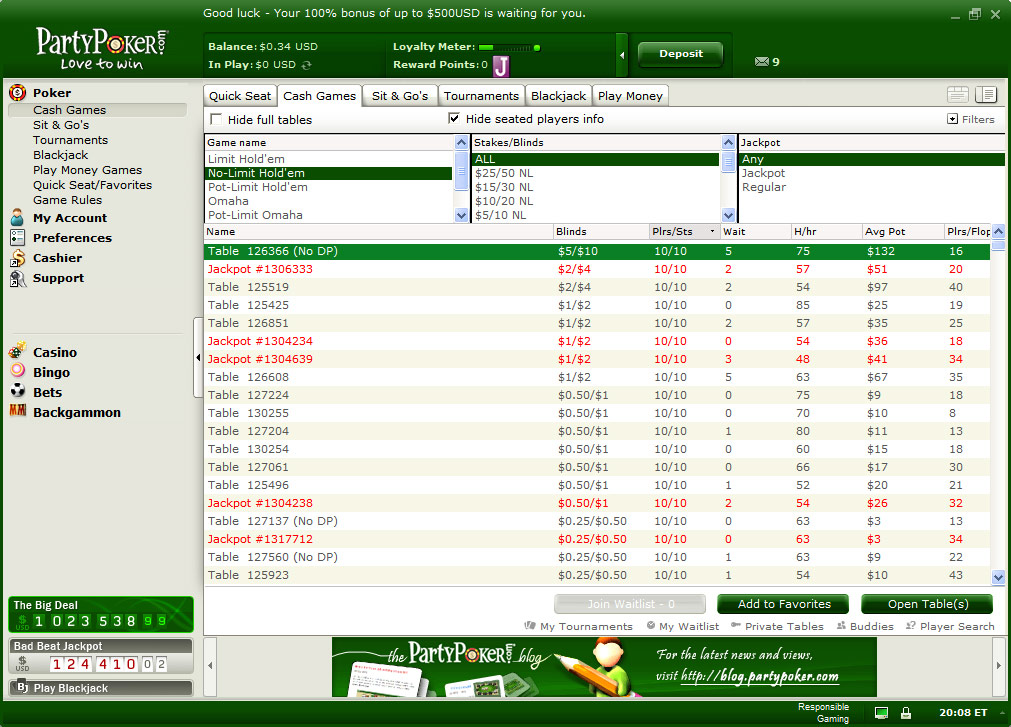Click the Support headset icon

[17, 278]
